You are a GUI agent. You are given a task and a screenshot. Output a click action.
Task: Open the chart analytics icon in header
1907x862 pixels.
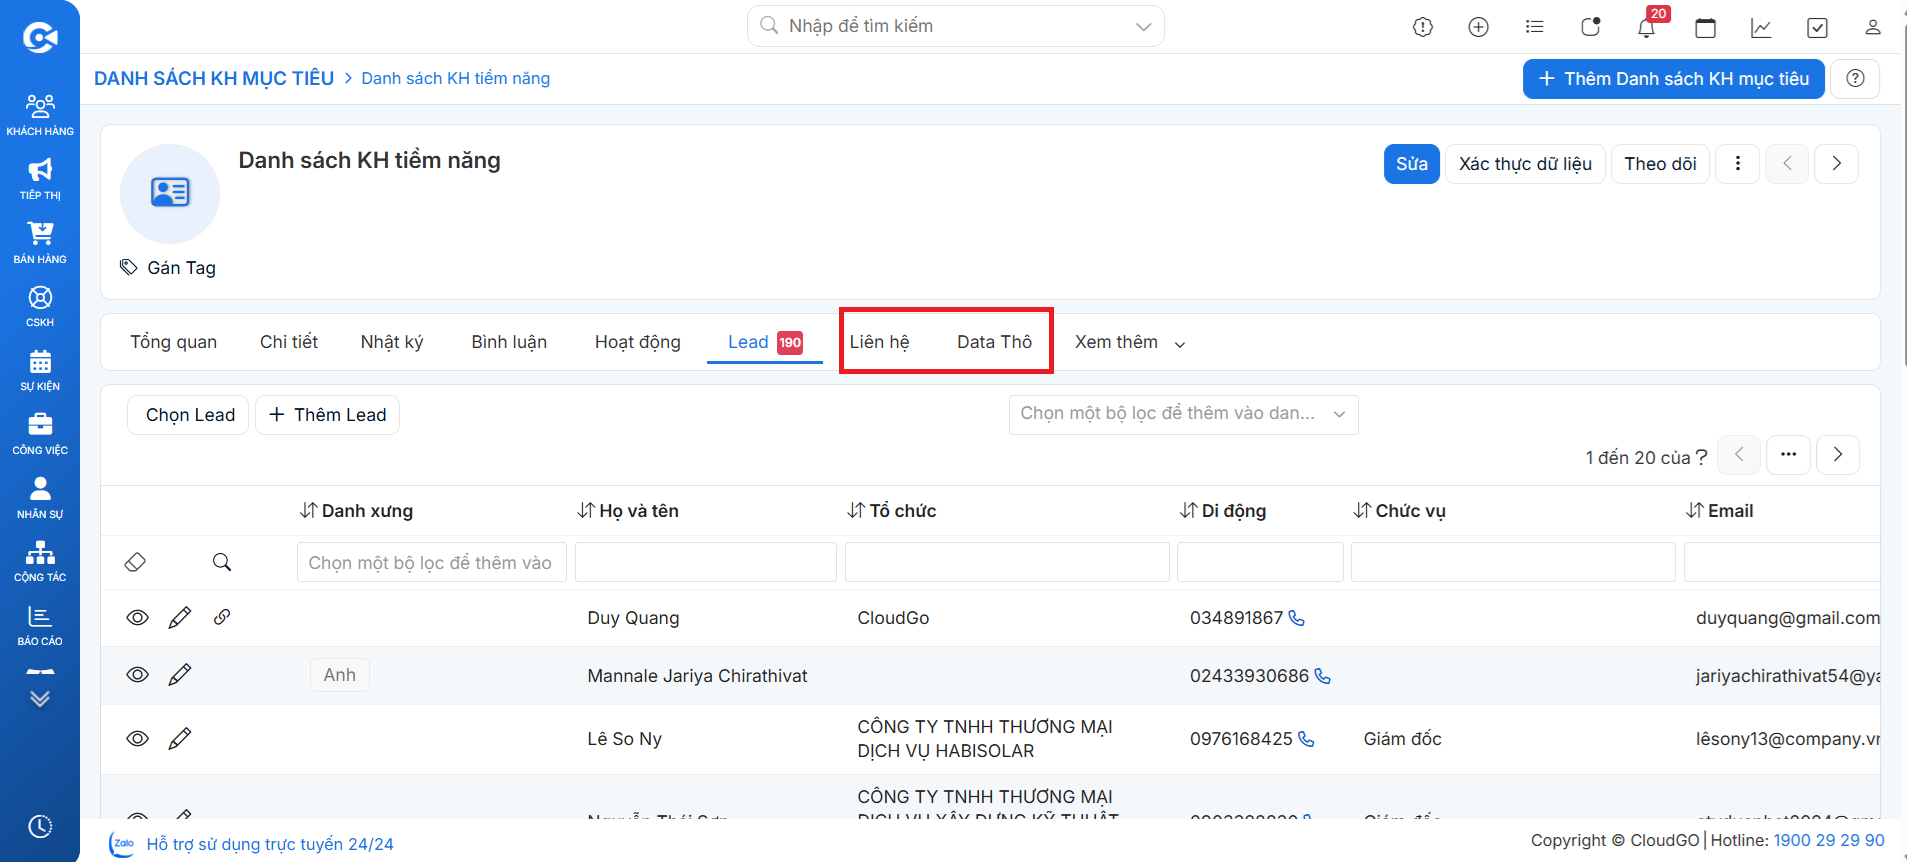[1762, 28]
